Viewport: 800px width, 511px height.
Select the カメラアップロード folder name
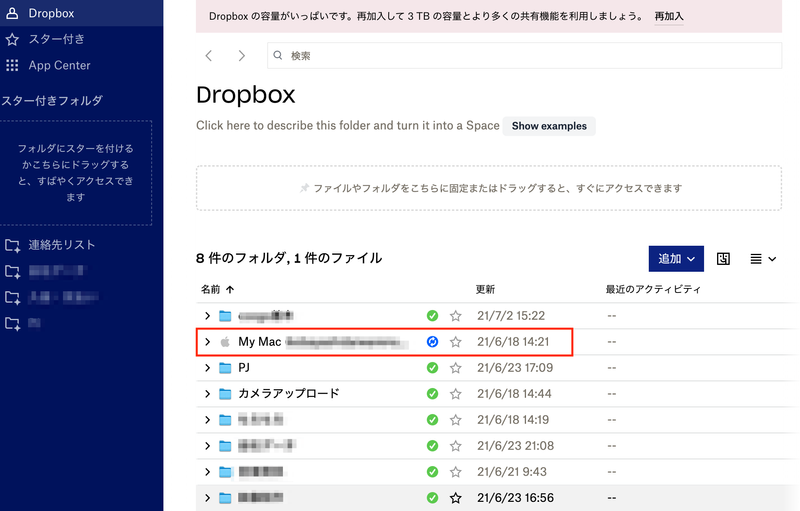tap(289, 394)
